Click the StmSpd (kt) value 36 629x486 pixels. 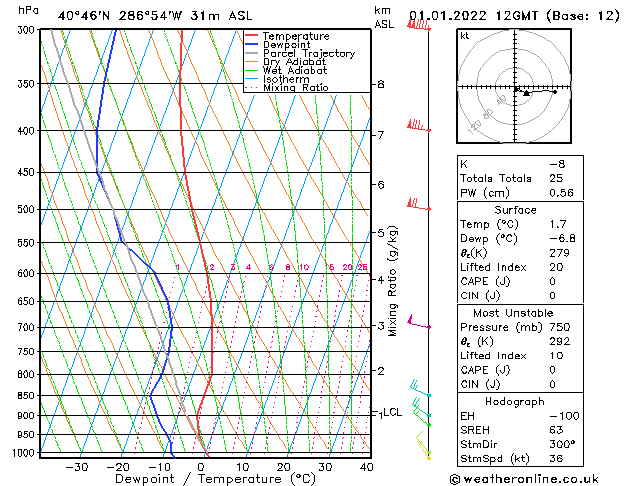tap(556, 458)
